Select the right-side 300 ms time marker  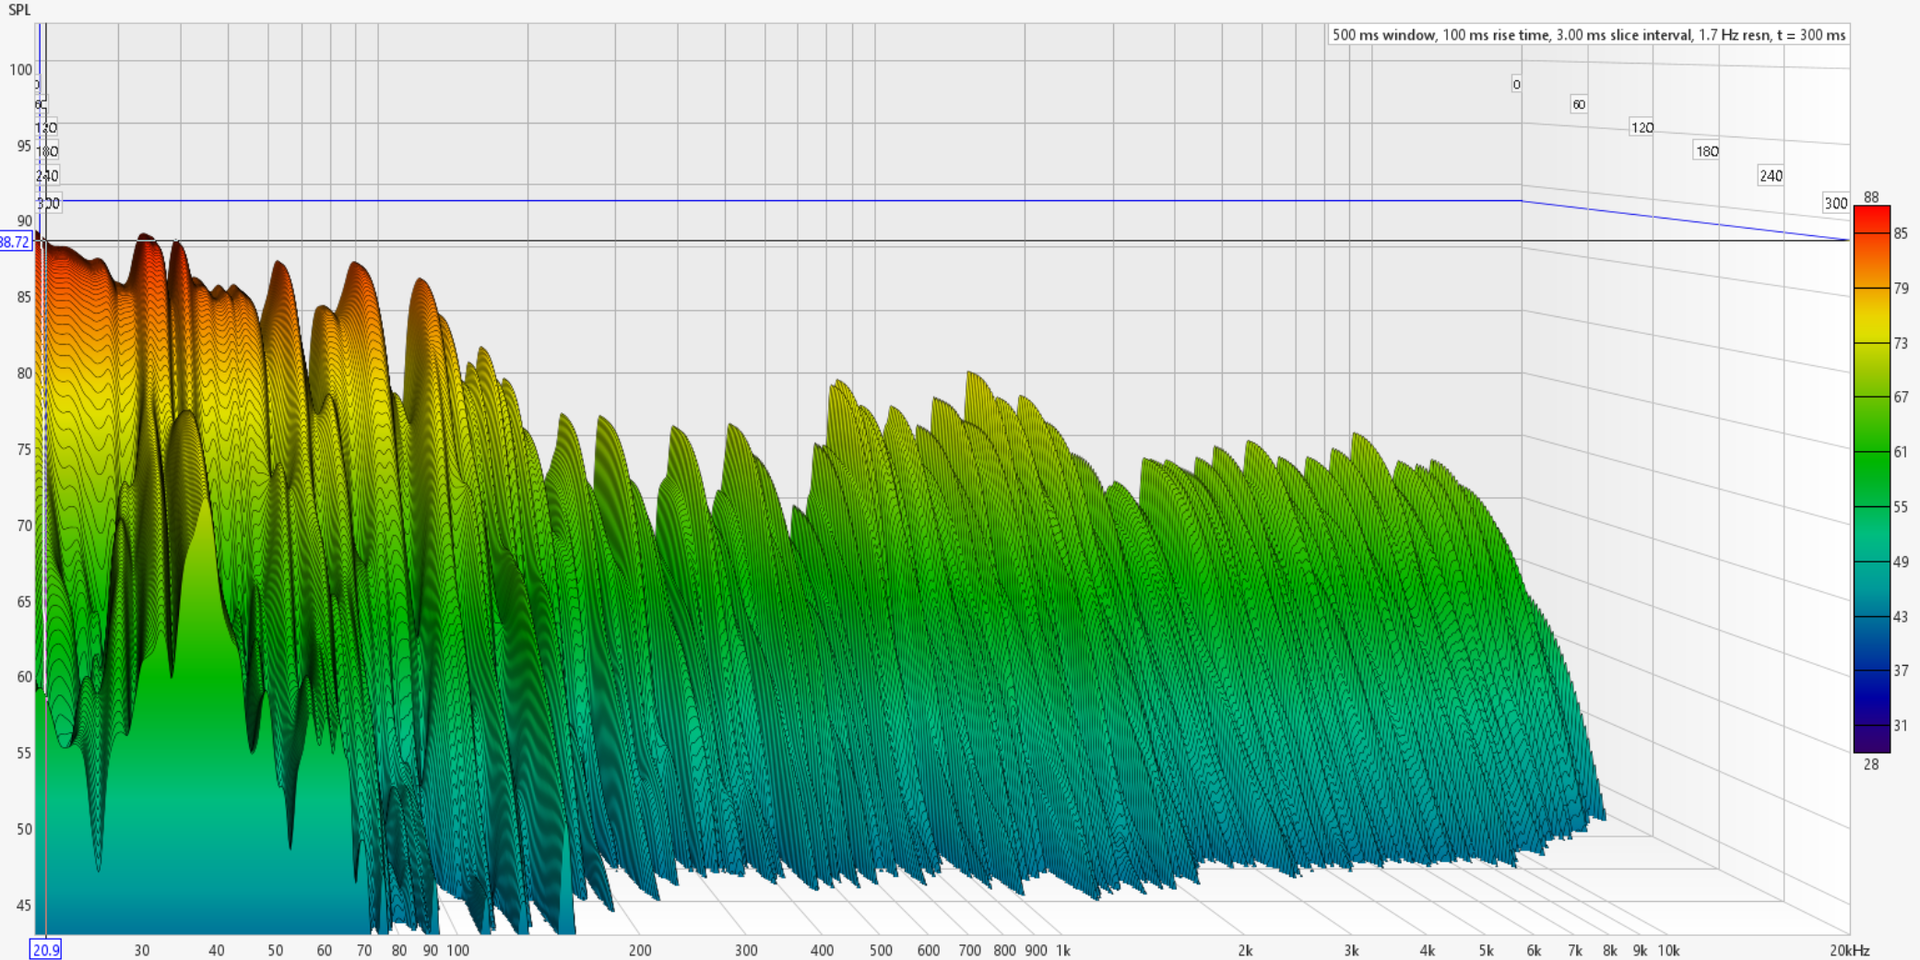pos(1835,203)
